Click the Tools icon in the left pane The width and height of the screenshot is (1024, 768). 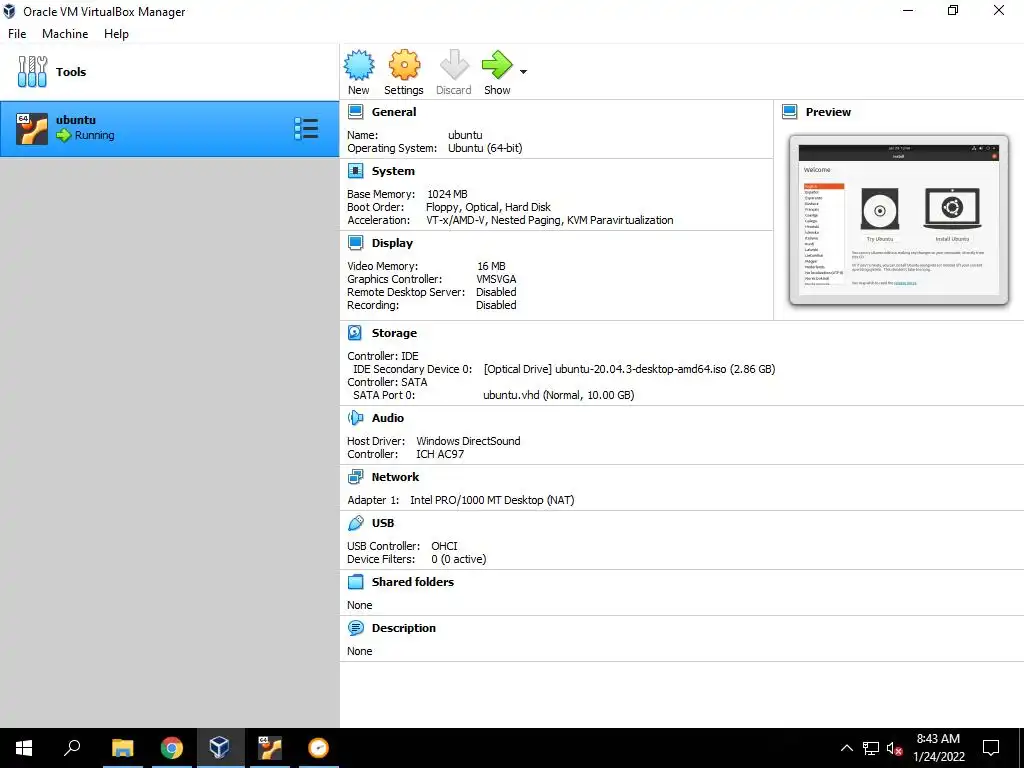[32, 72]
